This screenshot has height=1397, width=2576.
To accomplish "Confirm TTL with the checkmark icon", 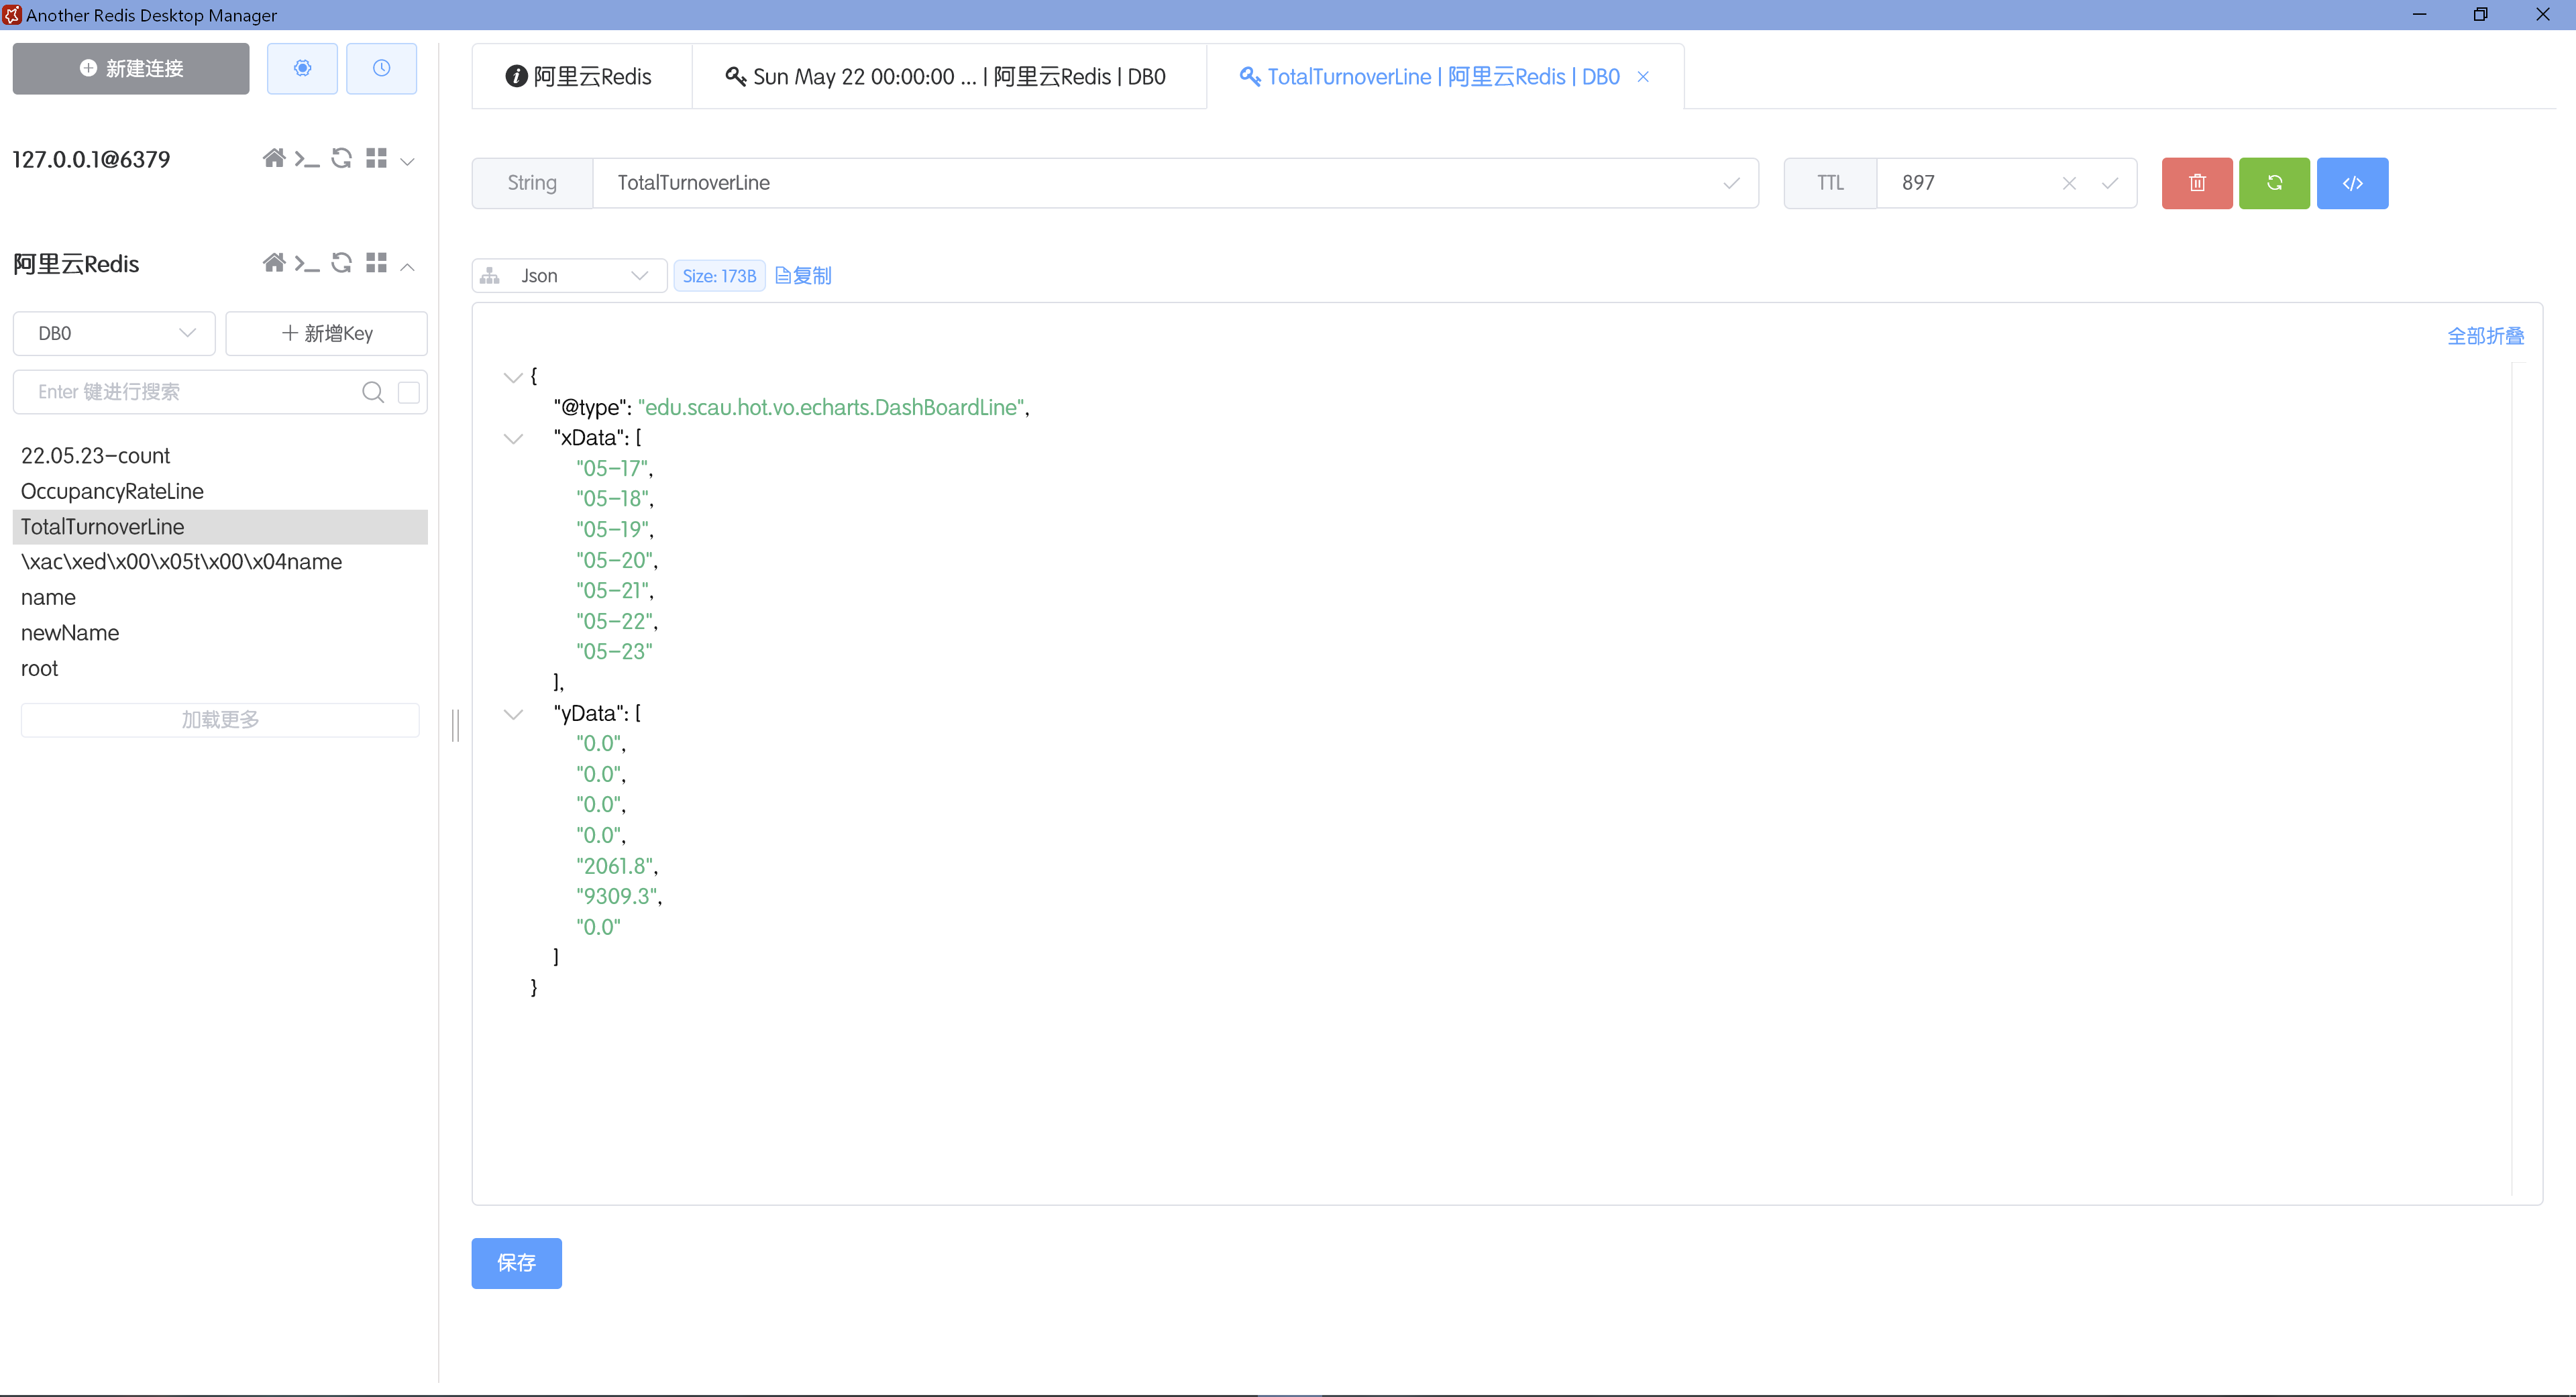I will tap(2109, 183).
